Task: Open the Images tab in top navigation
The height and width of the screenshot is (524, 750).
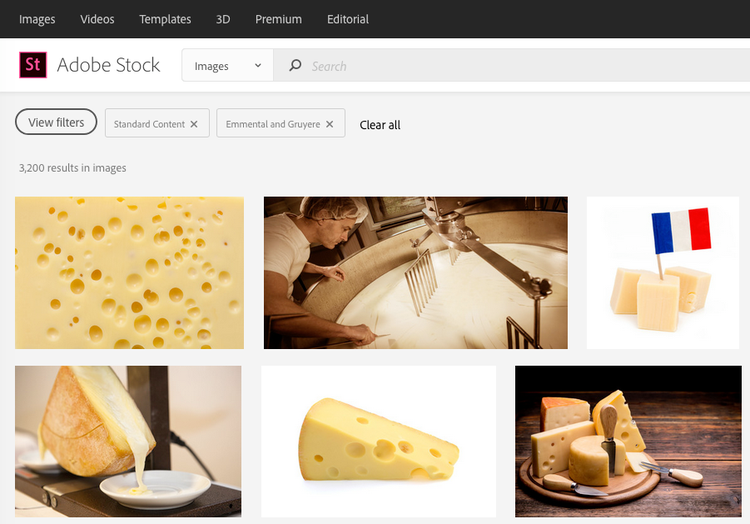Action: 37,19
